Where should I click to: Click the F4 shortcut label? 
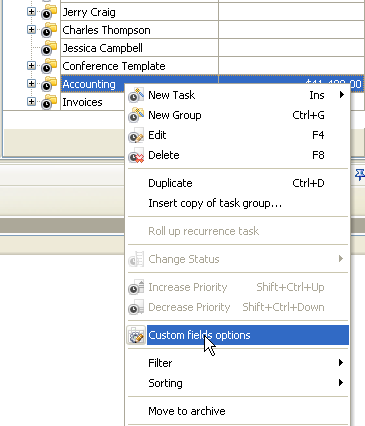[318, 135]
